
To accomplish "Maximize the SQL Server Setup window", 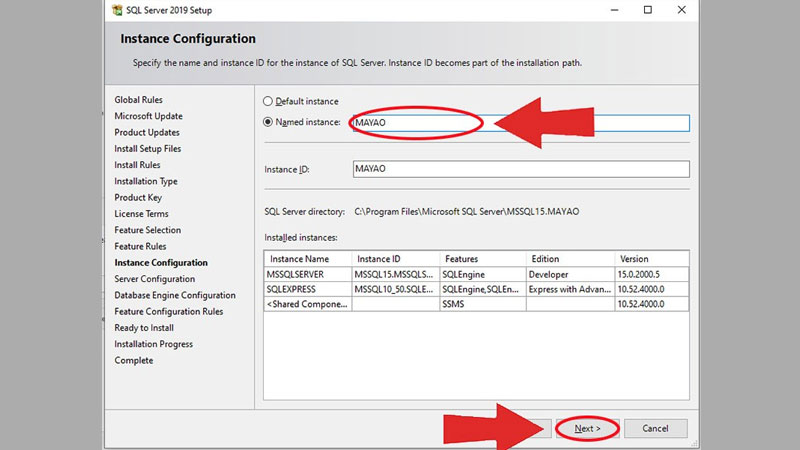I will [x=647, y=10].
